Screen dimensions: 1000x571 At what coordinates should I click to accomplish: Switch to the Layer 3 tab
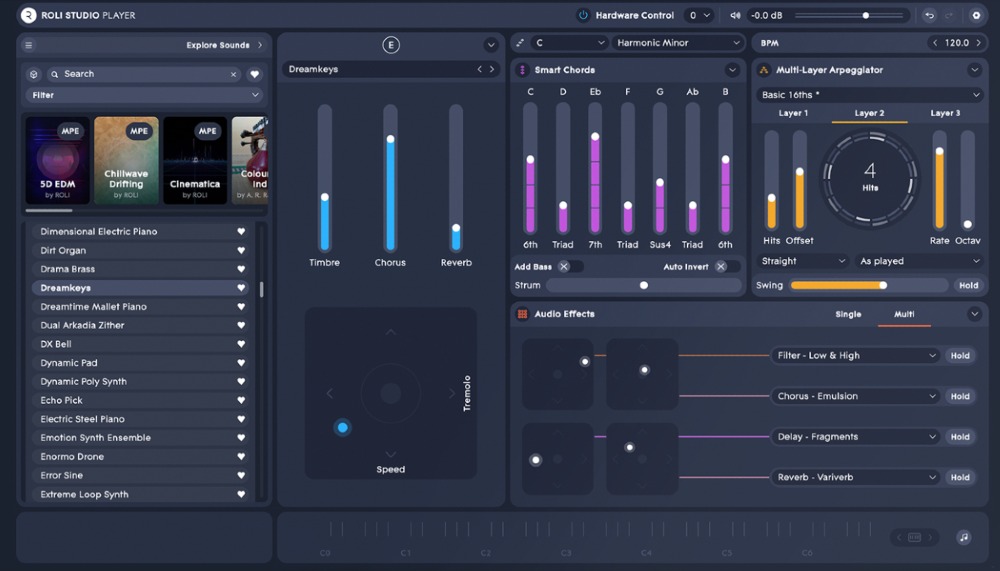(x=943, y=113)
